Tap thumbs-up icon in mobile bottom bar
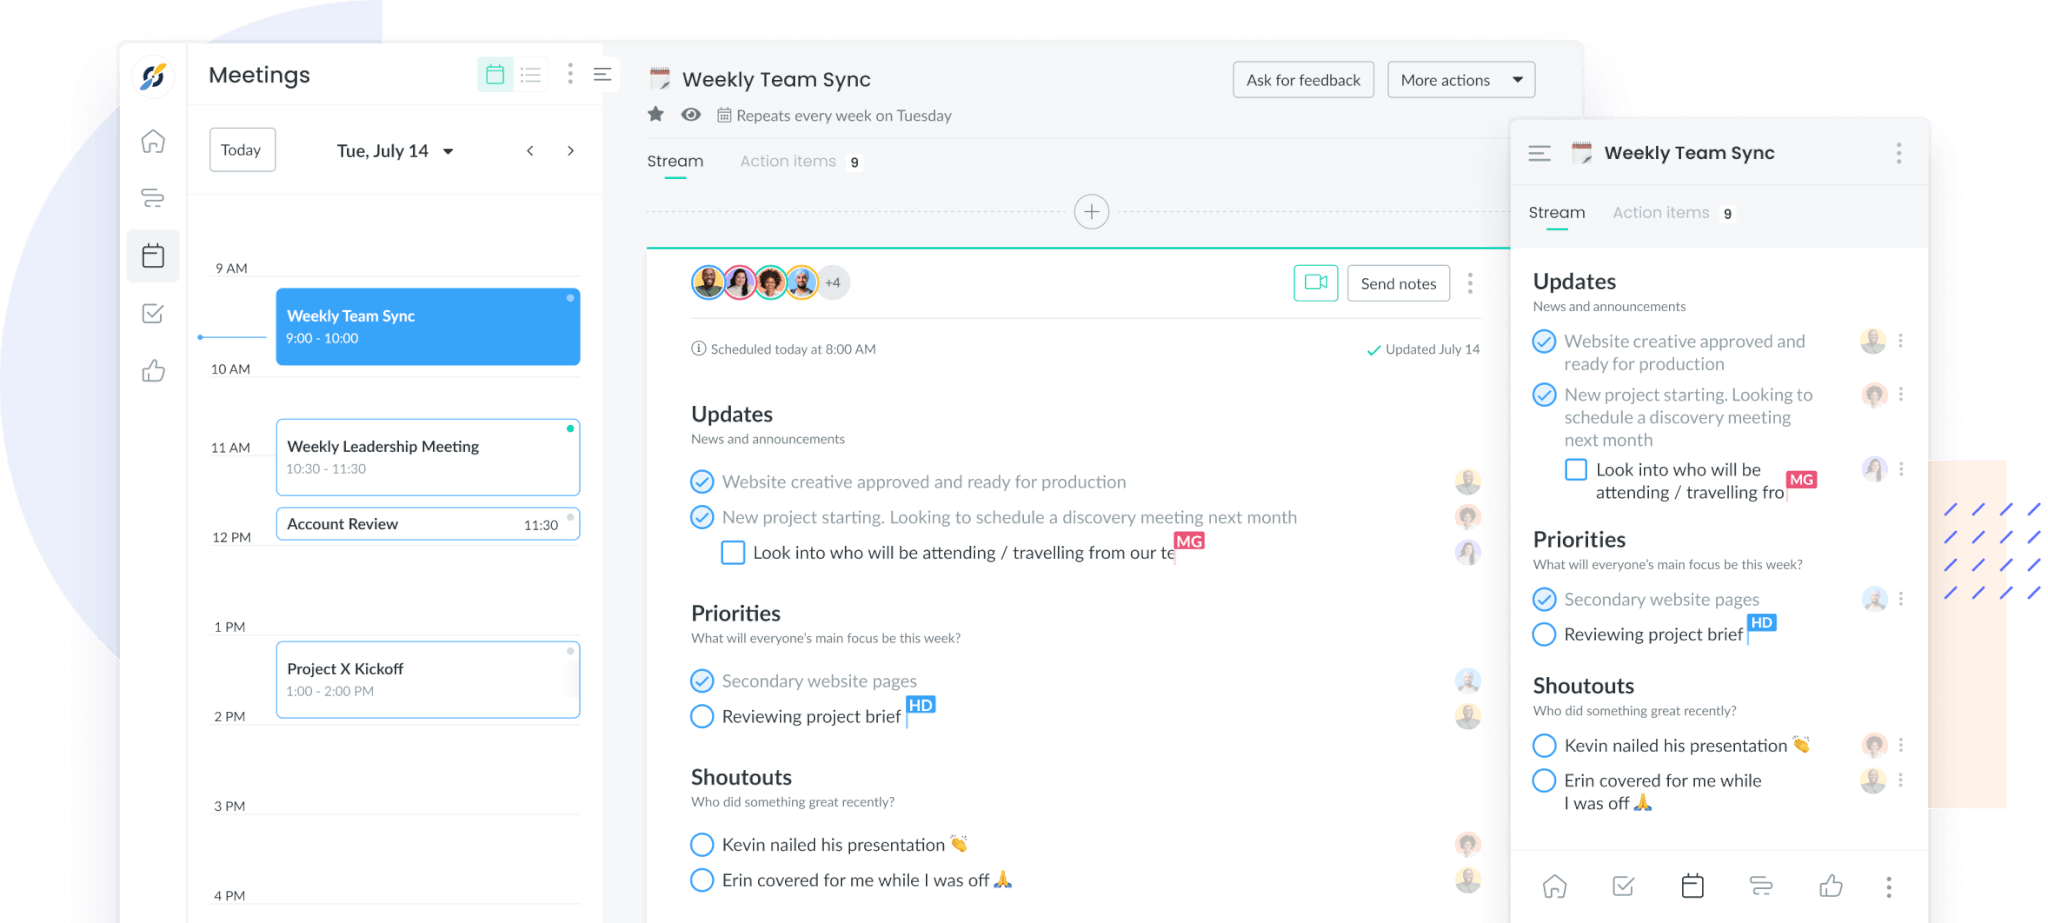The width and height of the screenshot is (2048, 923). coord(1831,886)
